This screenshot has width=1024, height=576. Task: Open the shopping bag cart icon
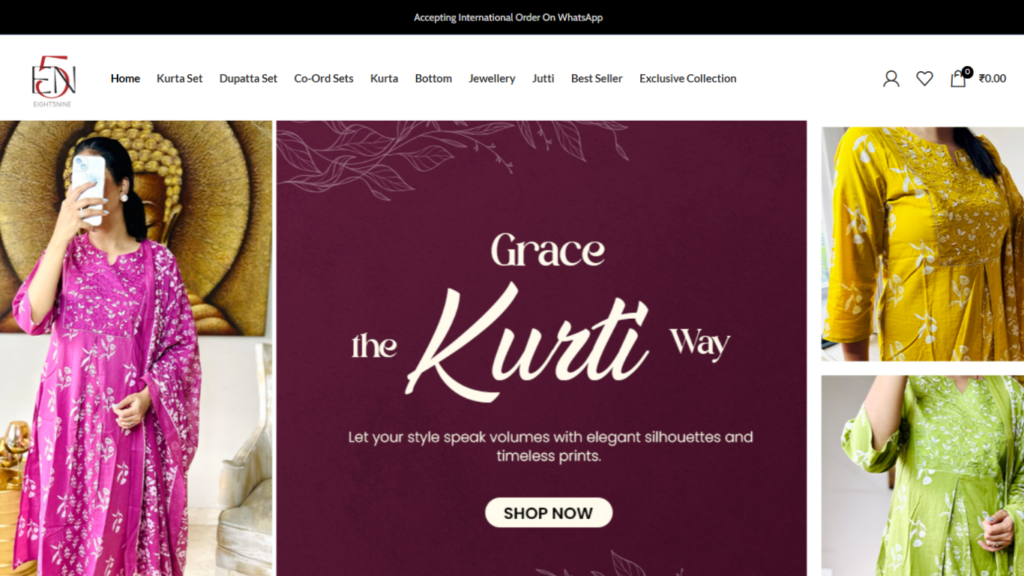[958, 78]
